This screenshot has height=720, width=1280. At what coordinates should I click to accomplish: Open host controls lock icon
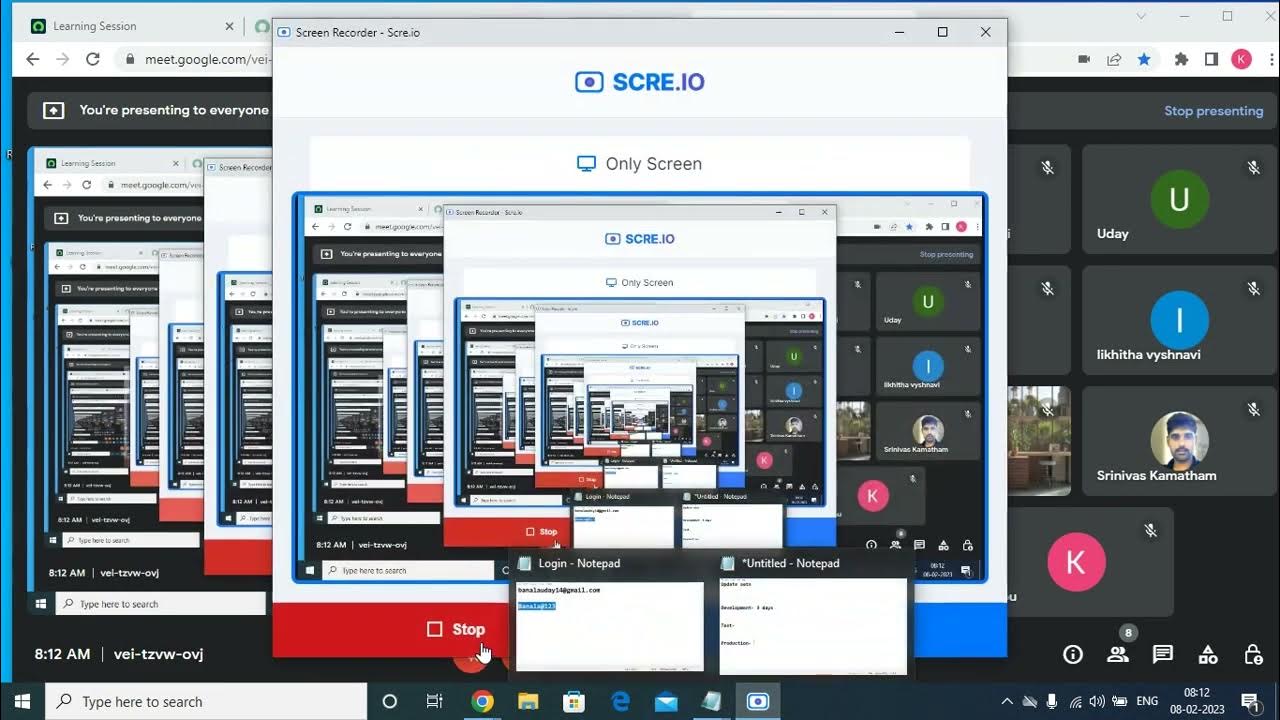[1253, 655]
